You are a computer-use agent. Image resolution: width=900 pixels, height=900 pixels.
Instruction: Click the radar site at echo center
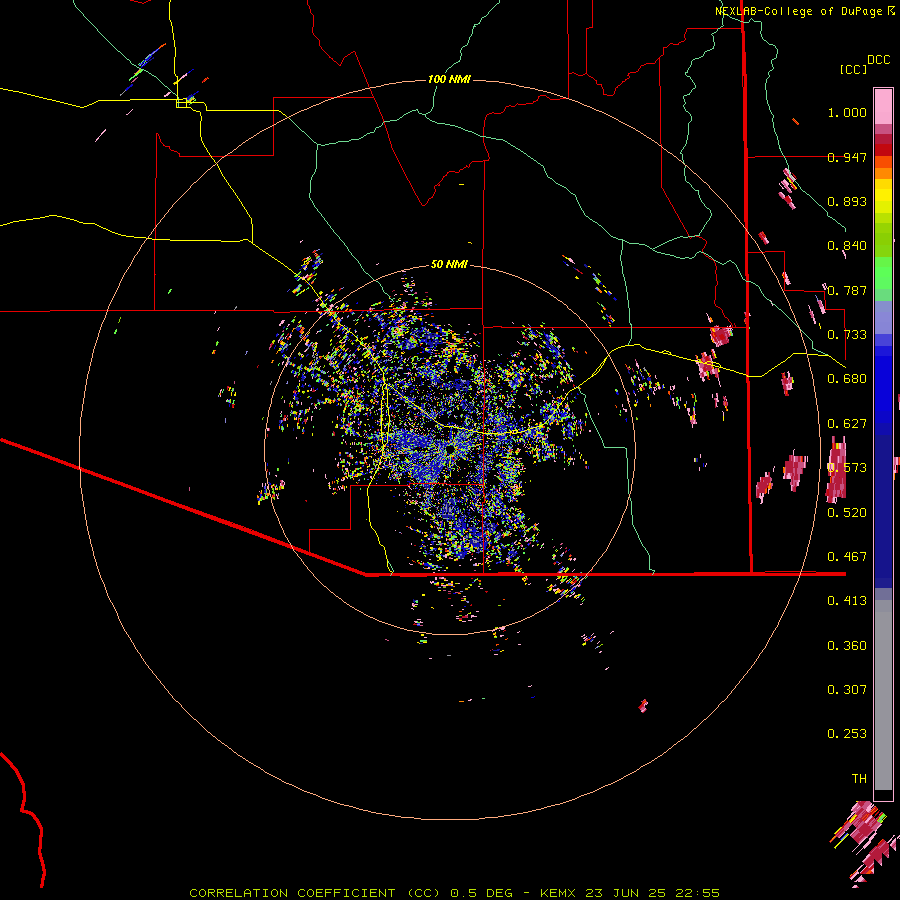click(450, 449)
